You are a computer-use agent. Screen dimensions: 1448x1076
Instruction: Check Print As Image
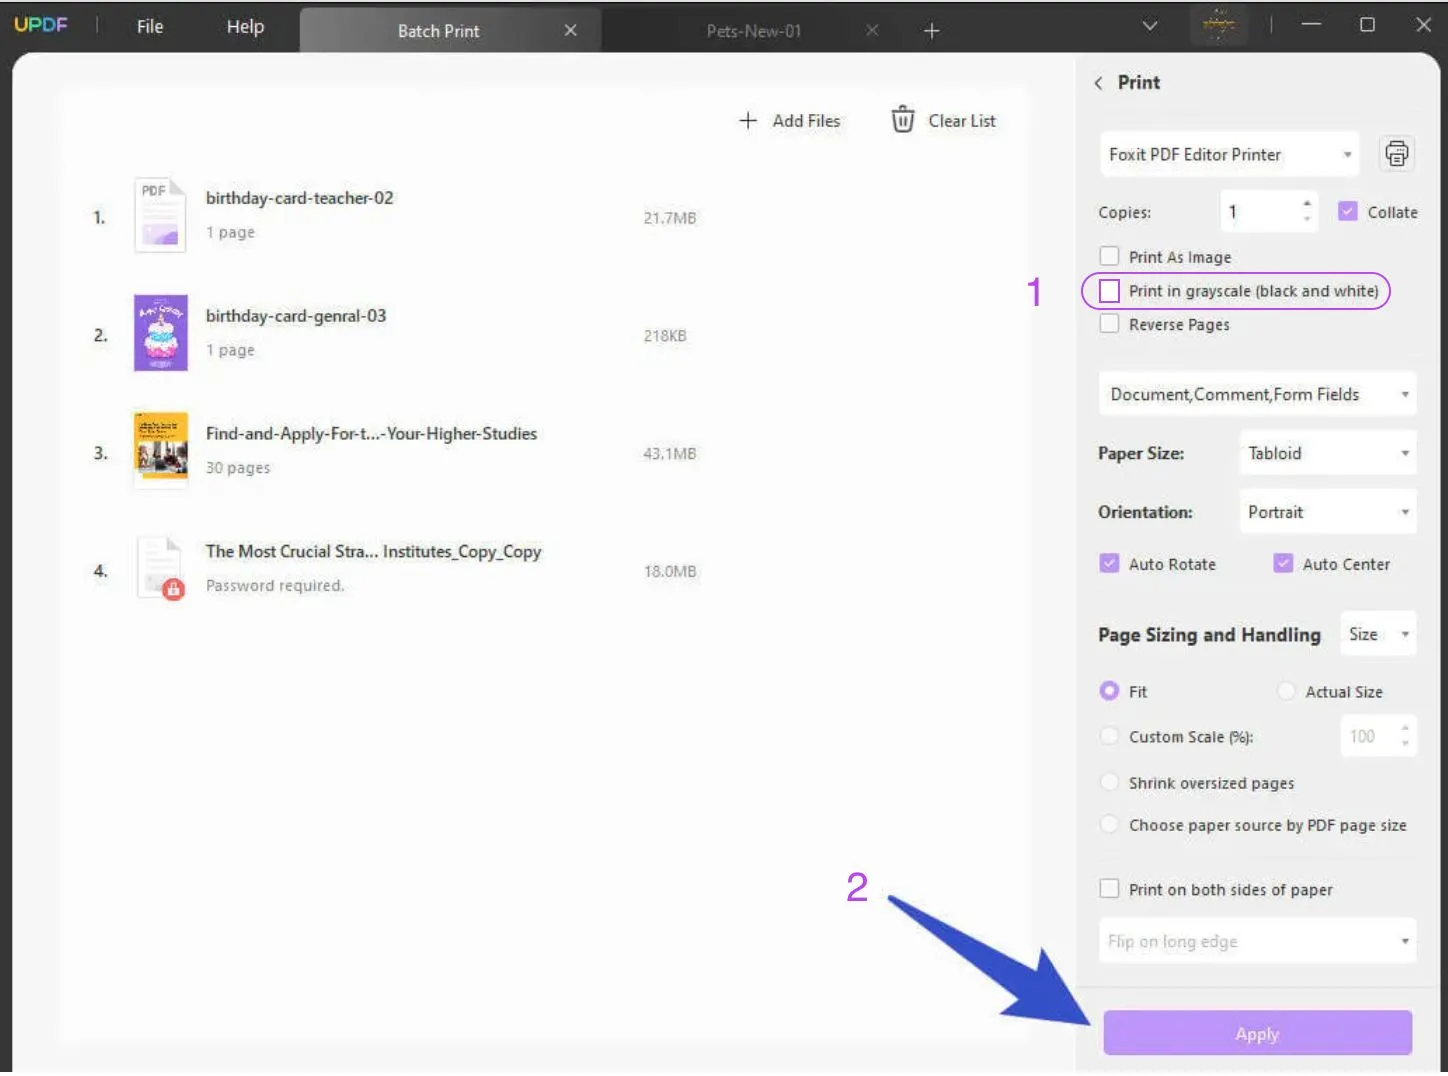point(1109,255)
